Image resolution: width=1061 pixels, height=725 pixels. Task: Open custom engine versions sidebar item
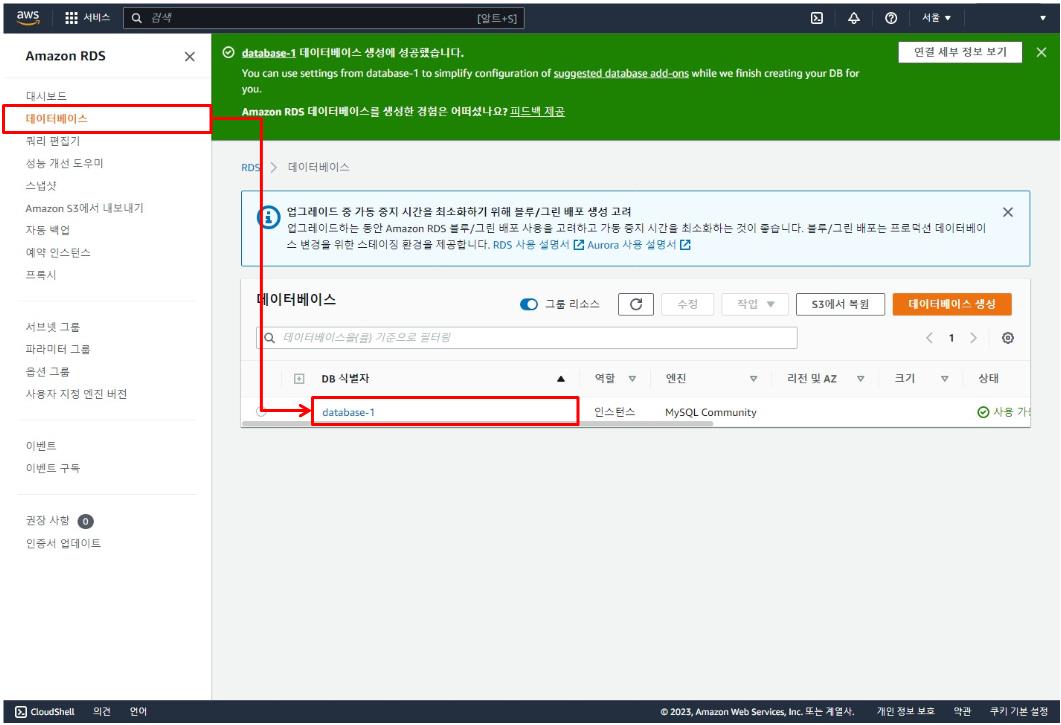point(76,394)
